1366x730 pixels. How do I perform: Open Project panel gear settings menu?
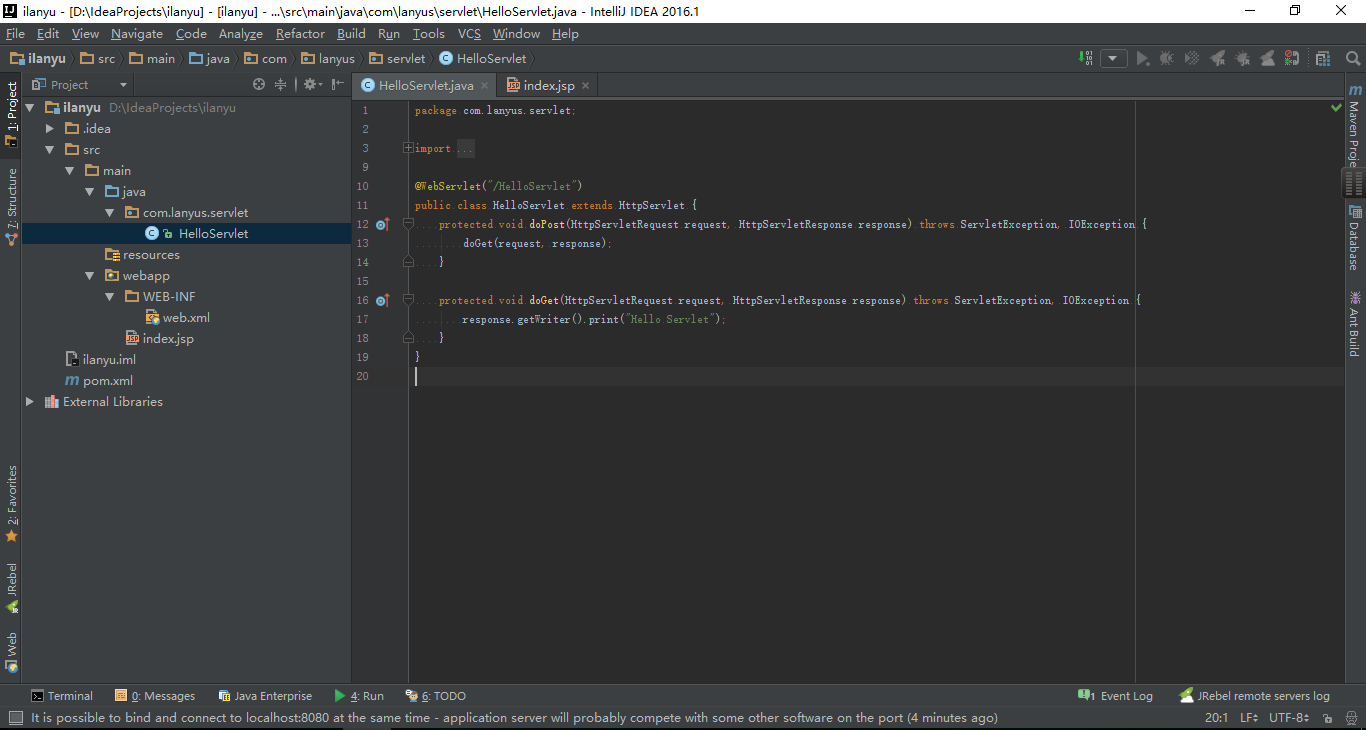tap(311, 85)
